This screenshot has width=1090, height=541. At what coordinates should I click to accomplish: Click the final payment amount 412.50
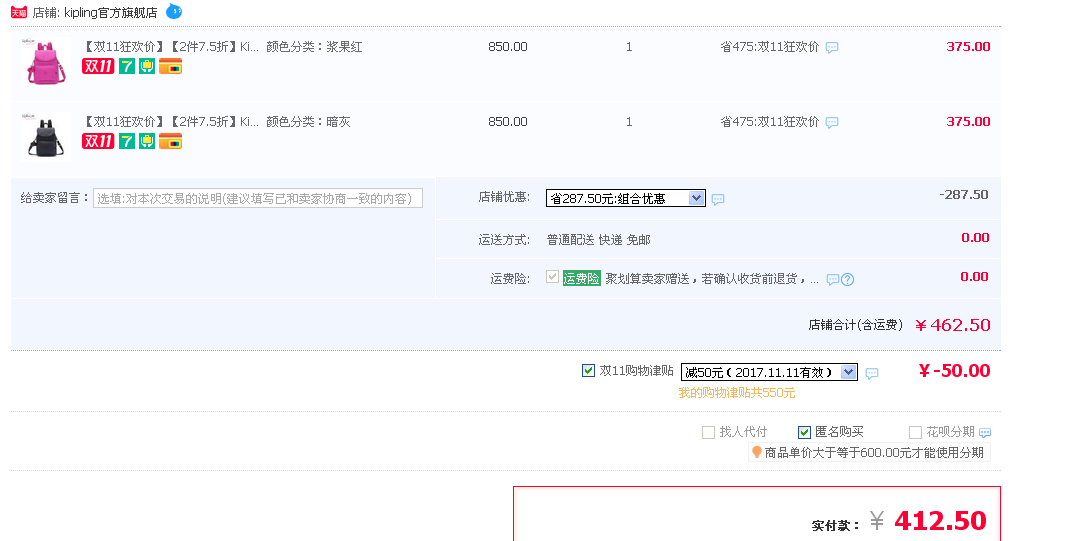[x=940, y=521]
